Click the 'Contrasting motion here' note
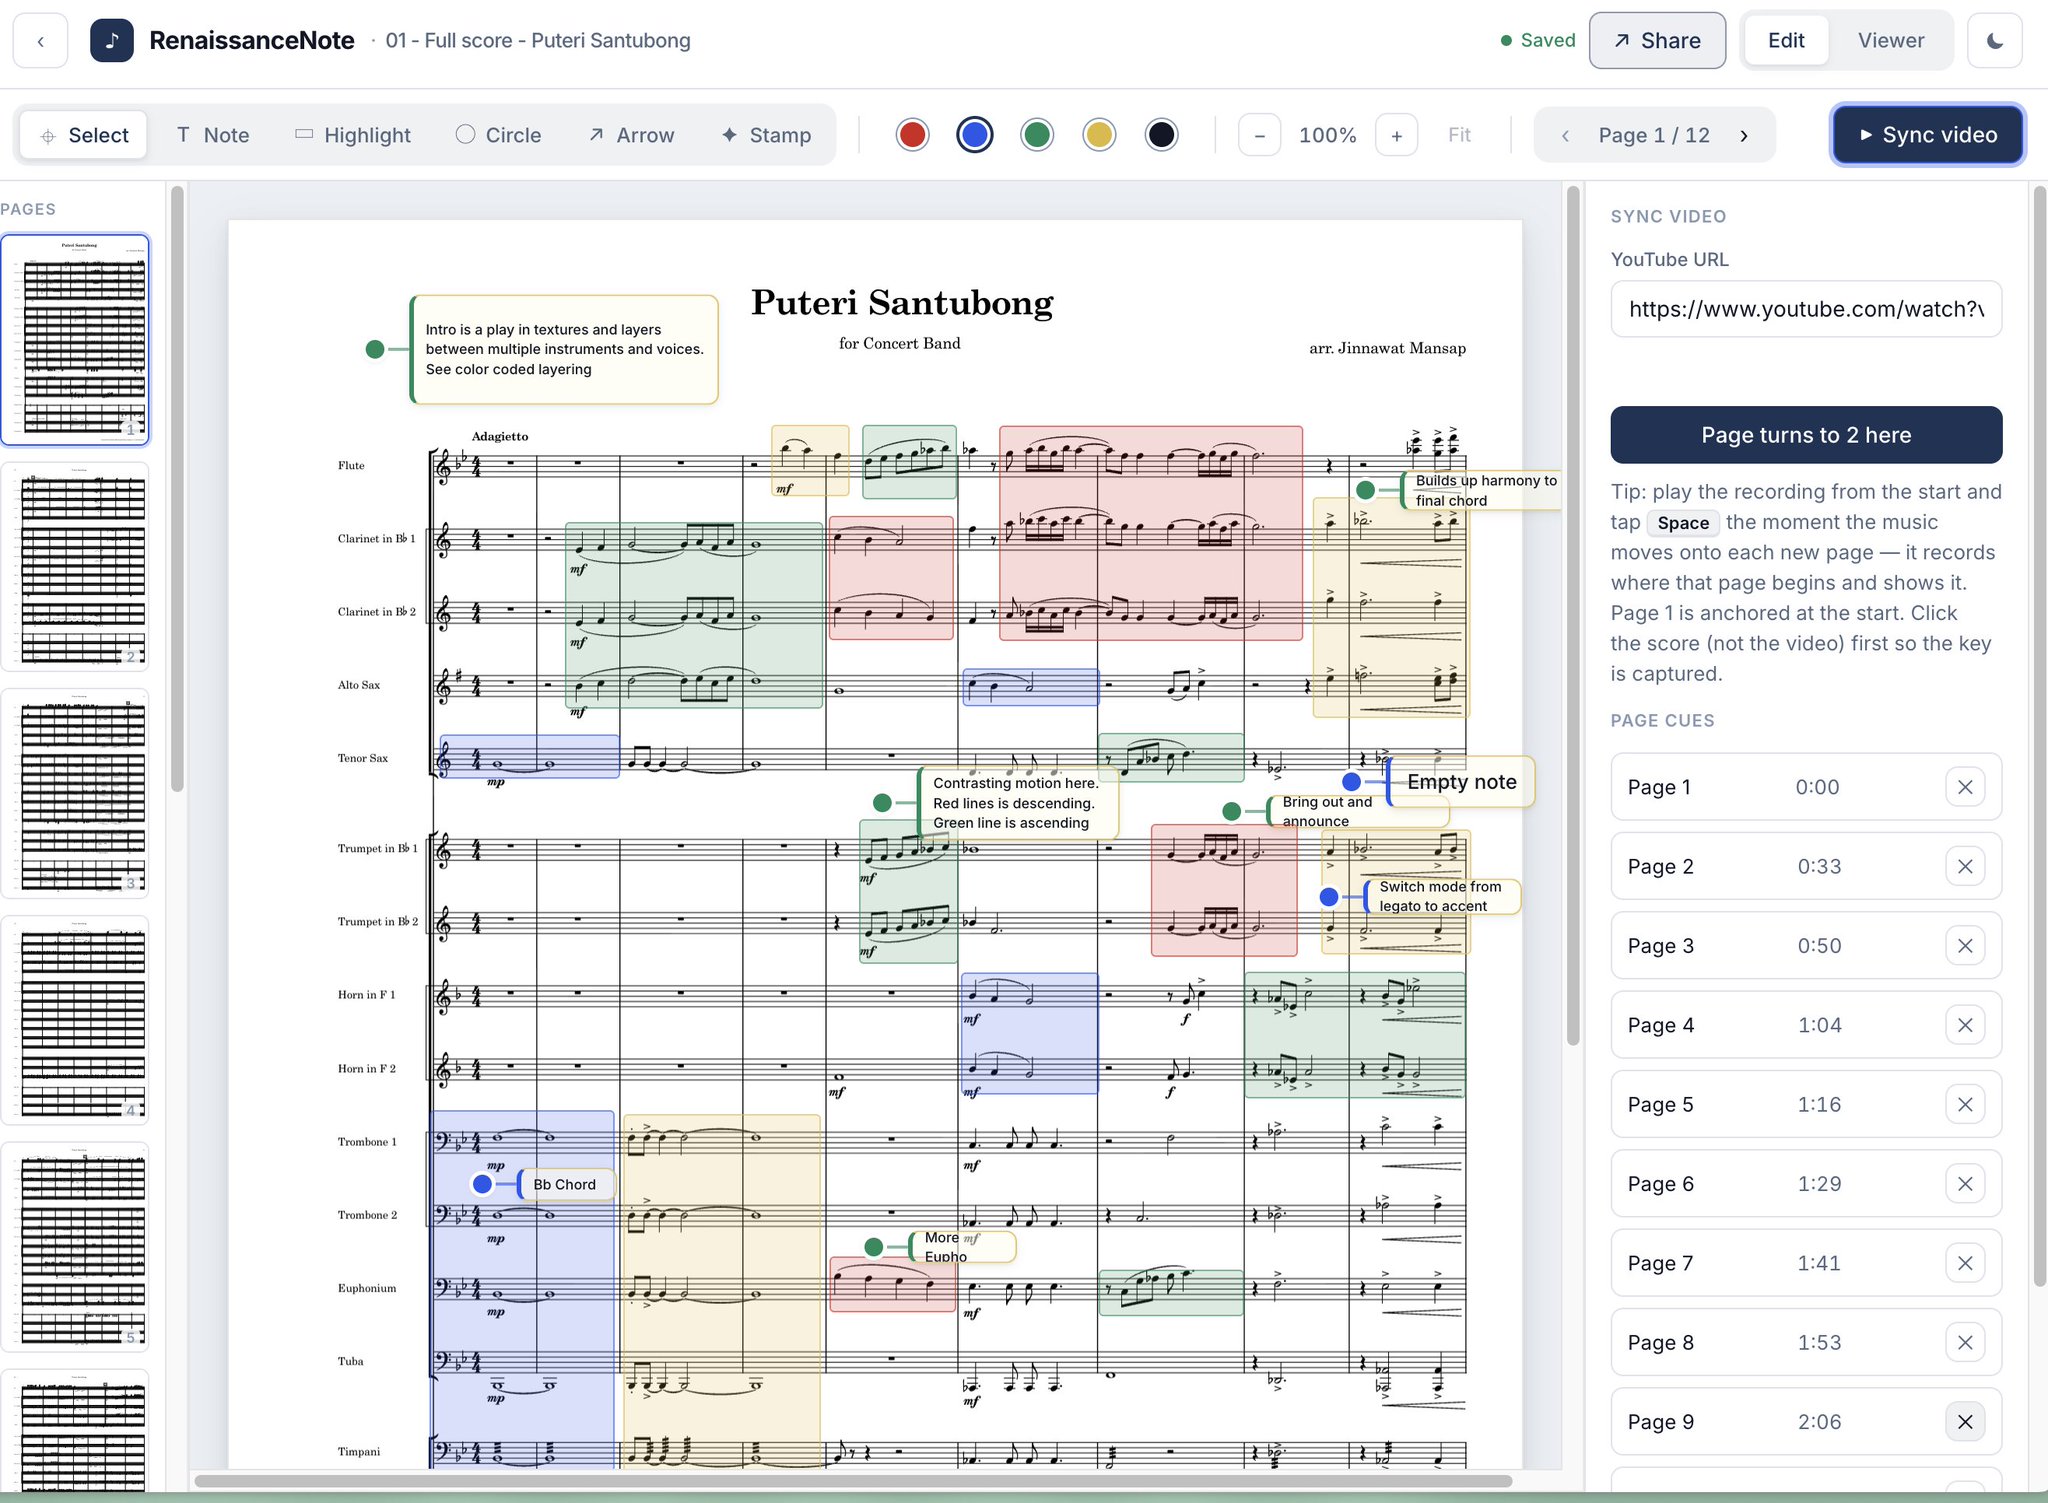This screenshot has width=2048, height=1503. coord(1018,803)
